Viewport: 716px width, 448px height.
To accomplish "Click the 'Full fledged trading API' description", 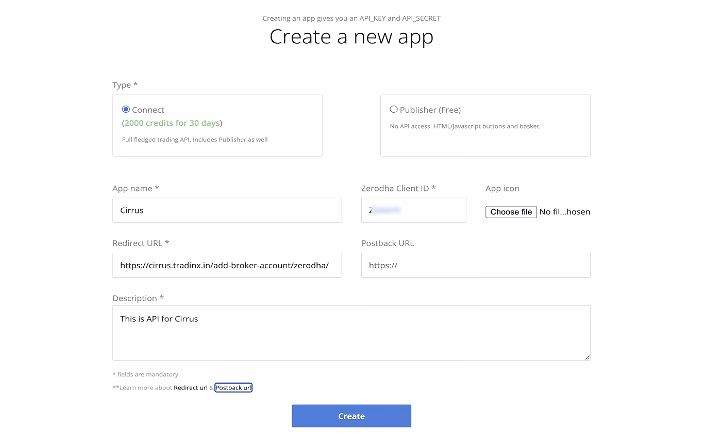I will click(x=187, y=139).
